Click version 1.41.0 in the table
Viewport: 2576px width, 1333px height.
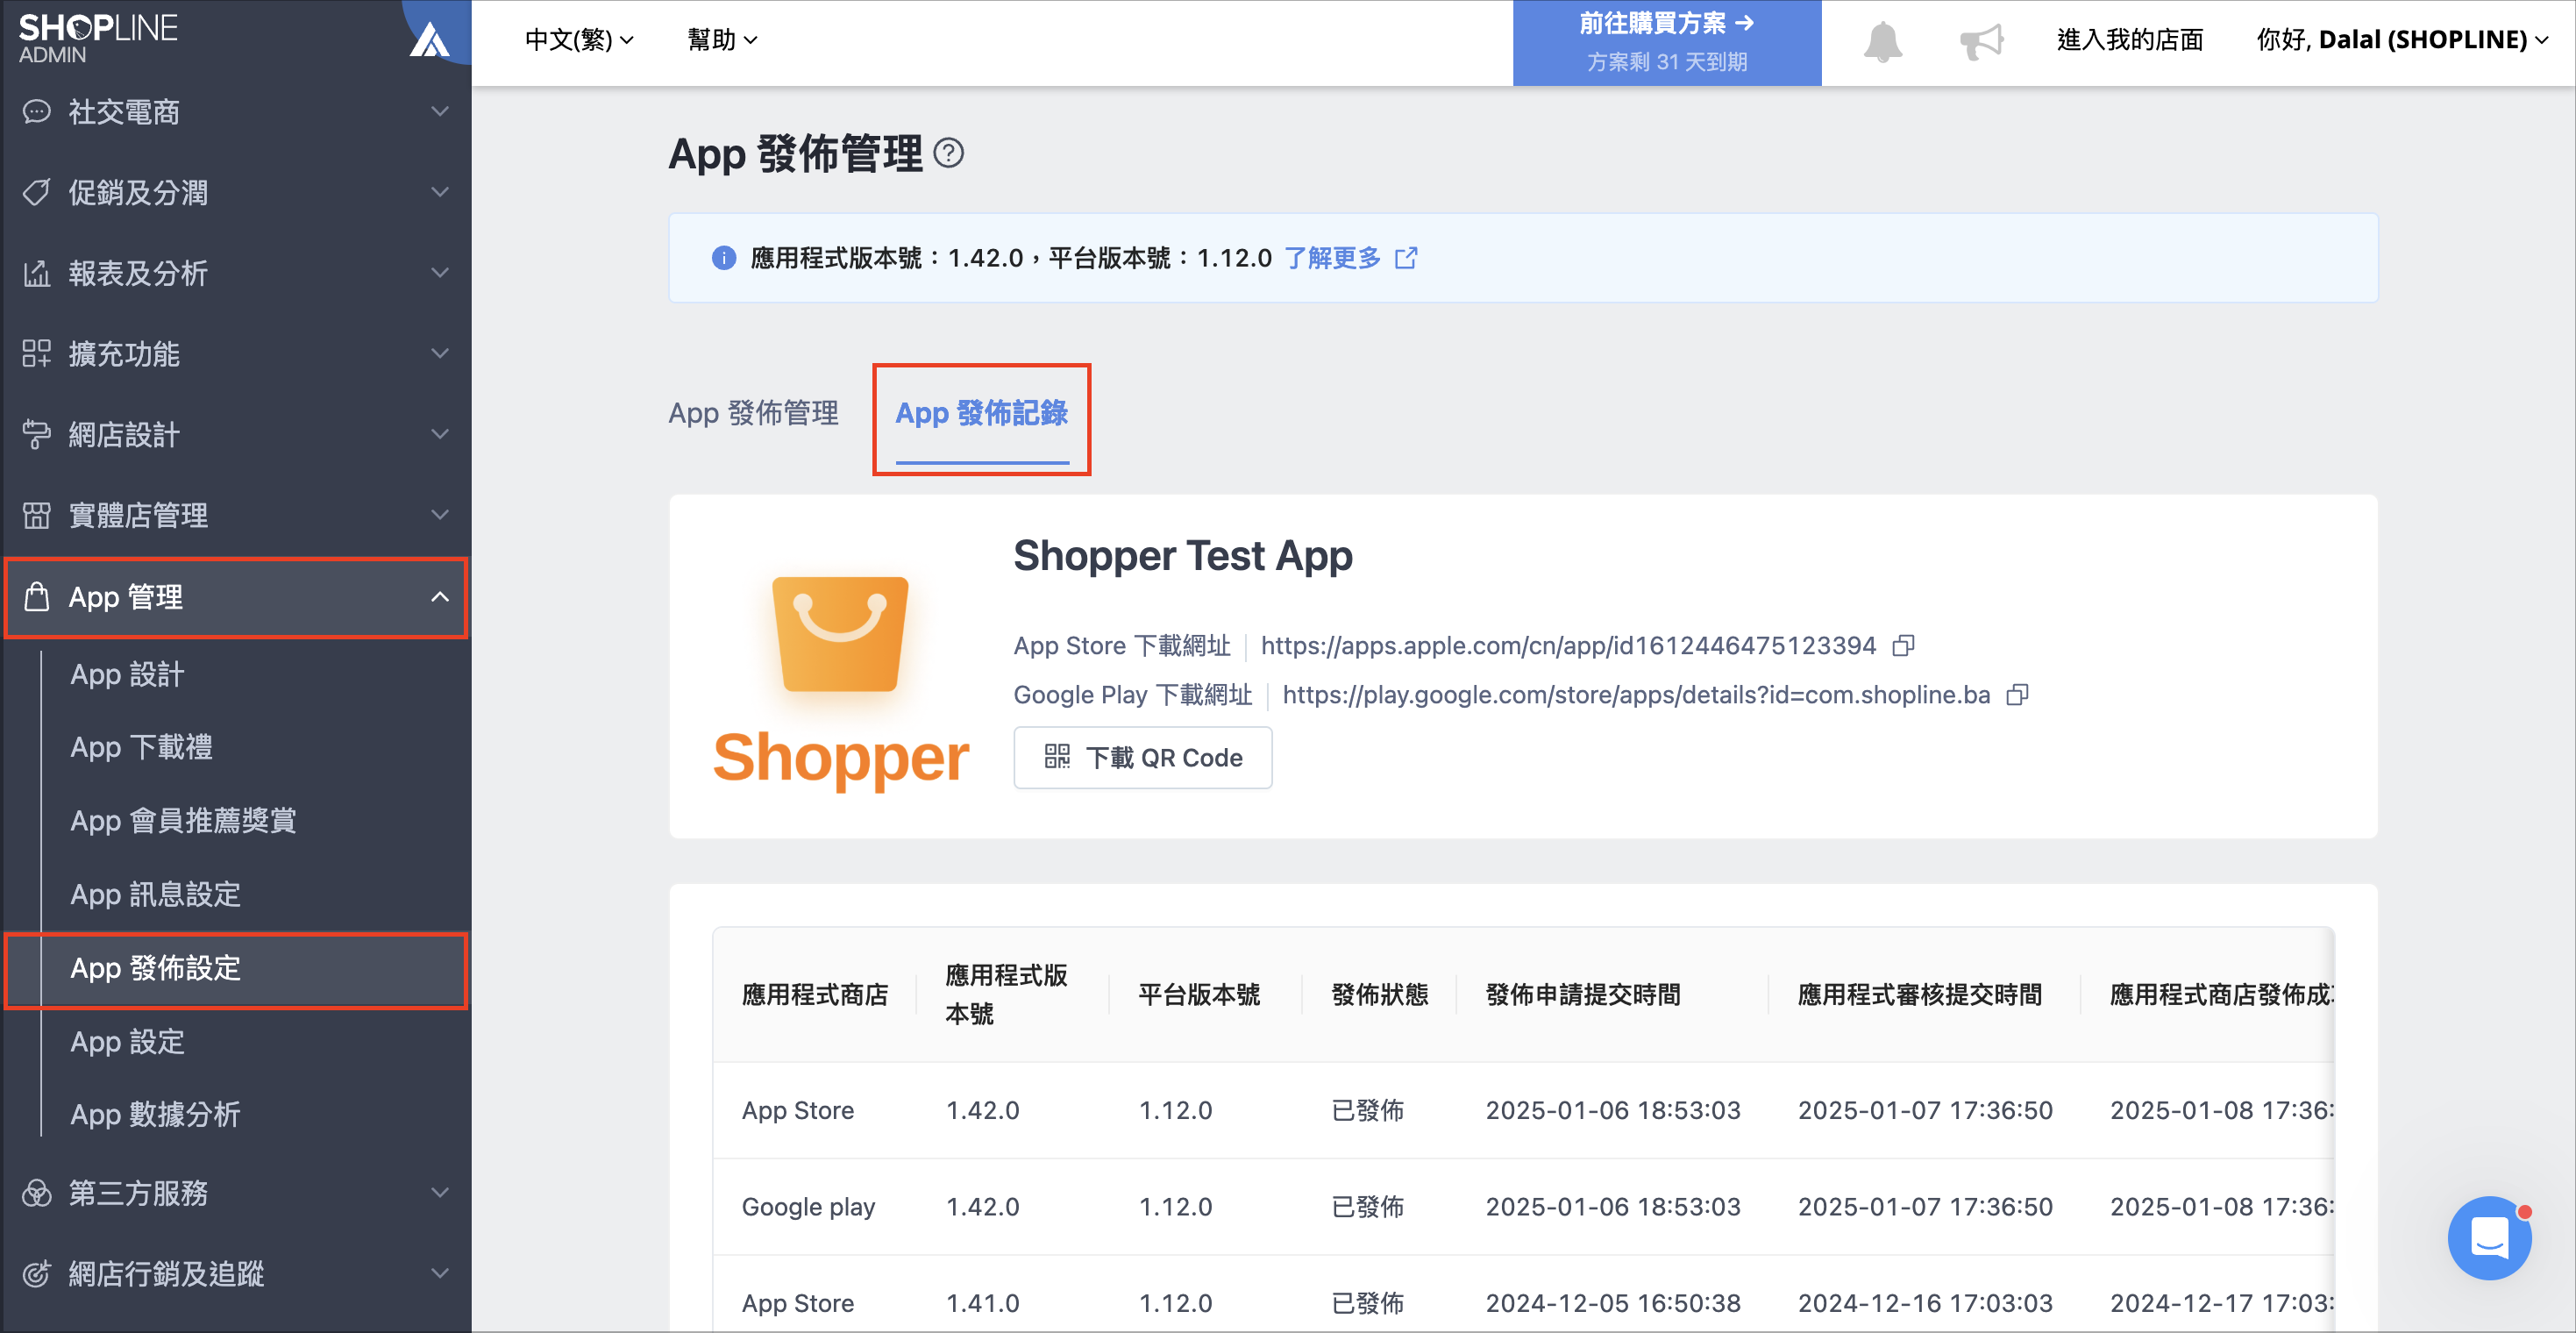click(x=982, y=1303)
